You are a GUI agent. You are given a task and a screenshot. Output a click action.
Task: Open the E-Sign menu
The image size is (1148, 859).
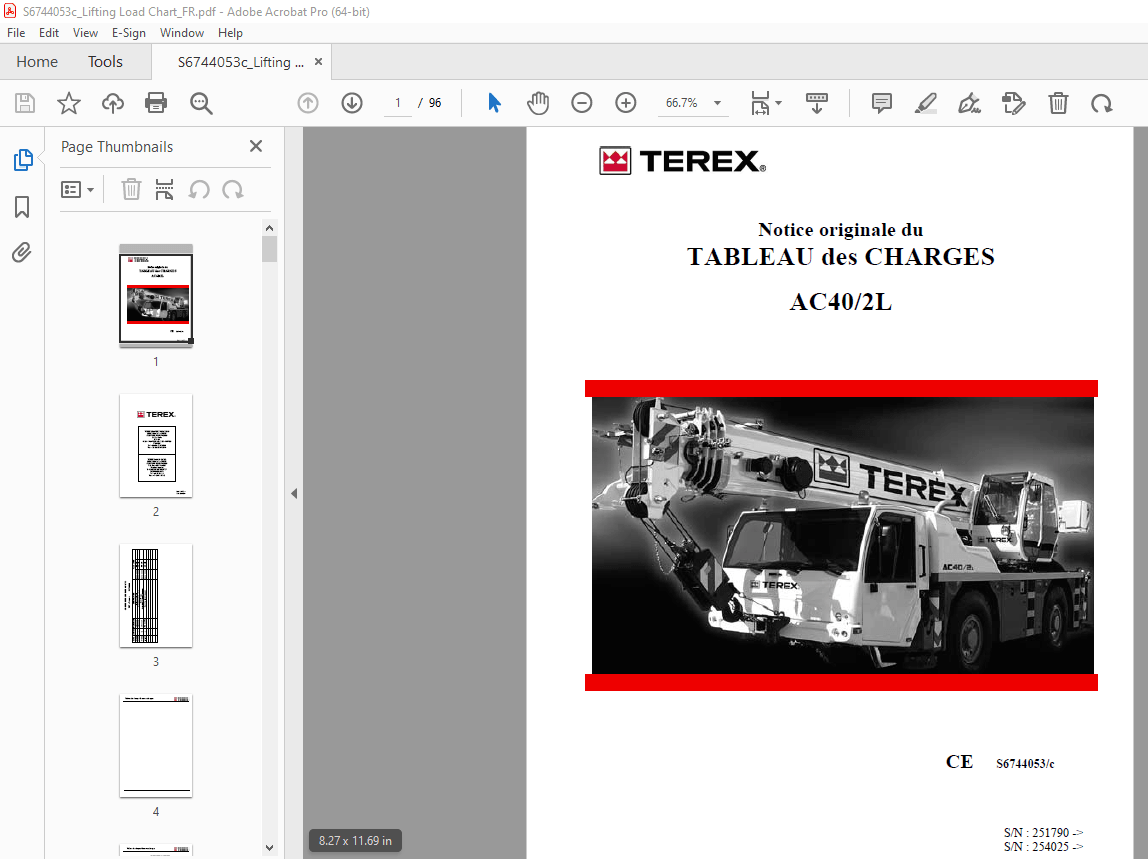pyautogui.click(x=129, y=32)
